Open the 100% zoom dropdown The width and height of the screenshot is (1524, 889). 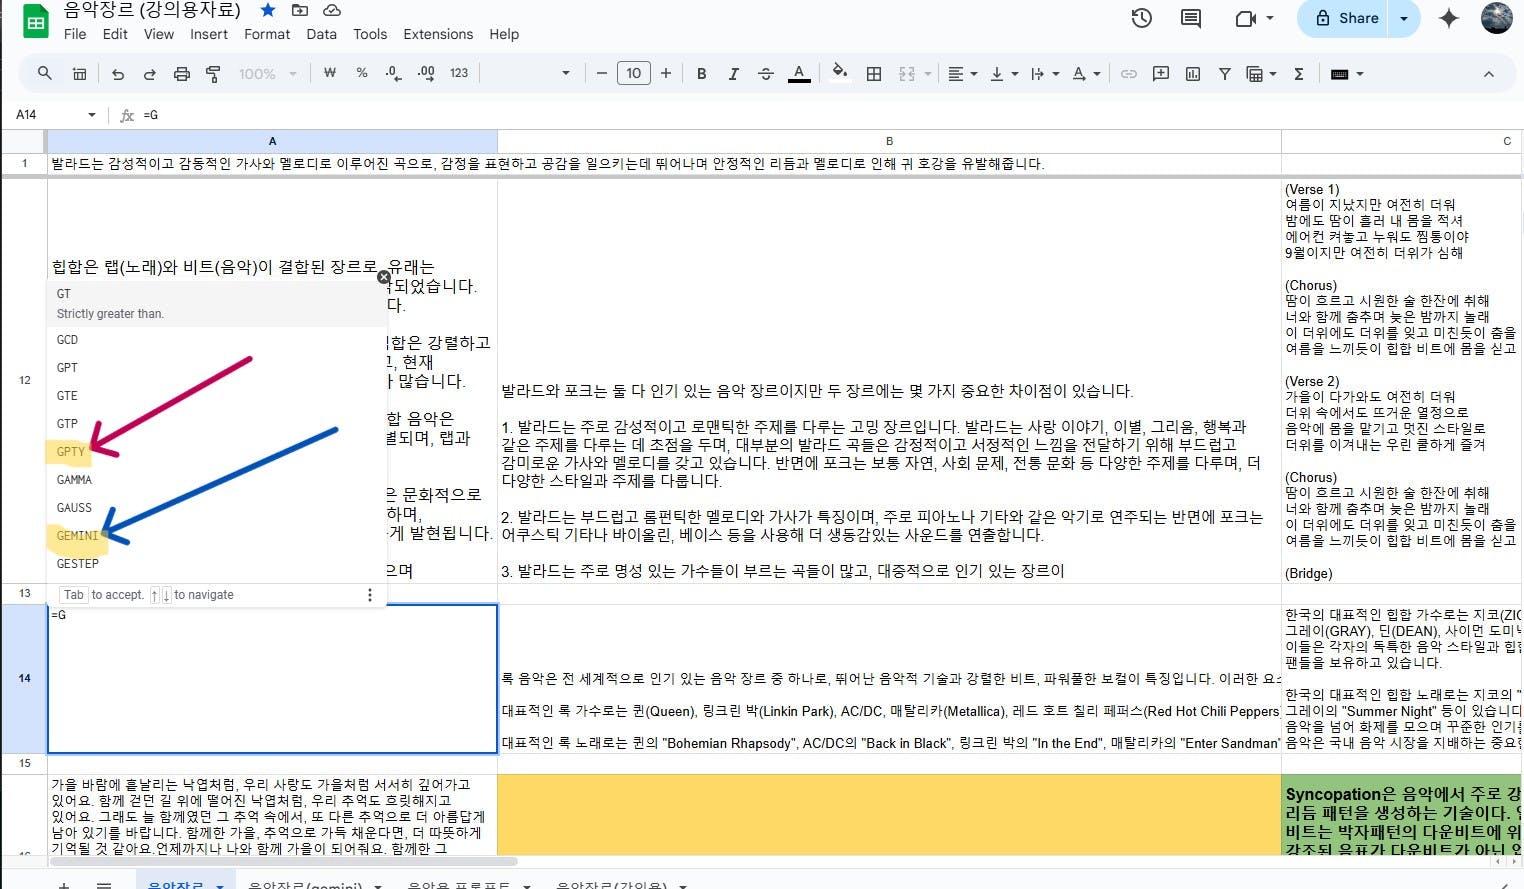coord(267,73)
